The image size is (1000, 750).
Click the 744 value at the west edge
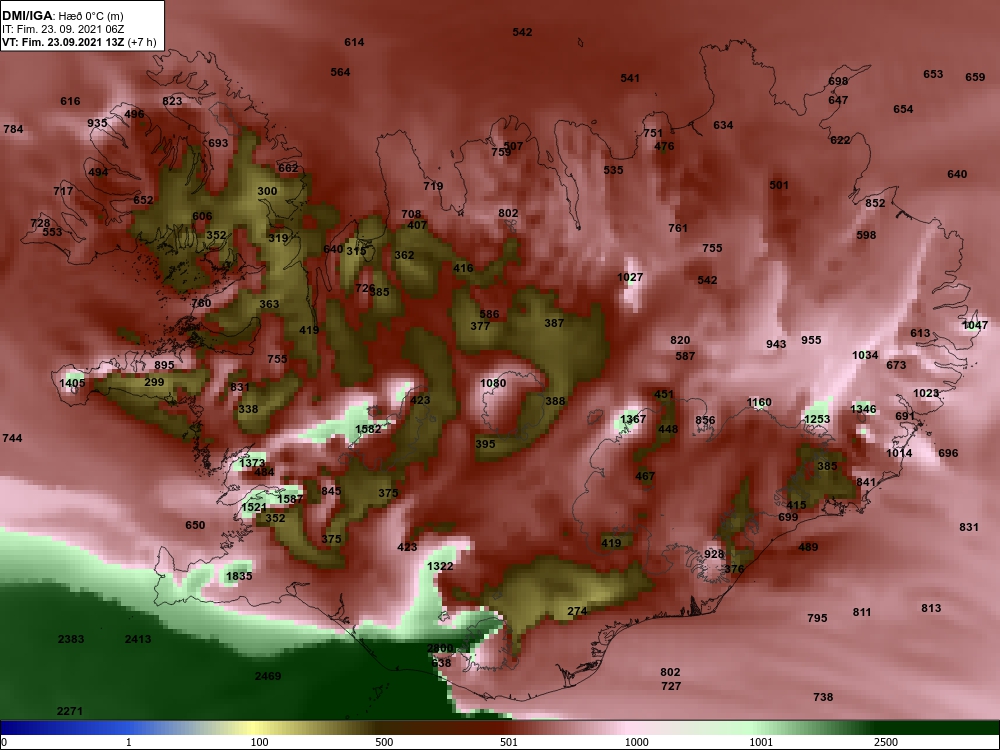[12, 438]
